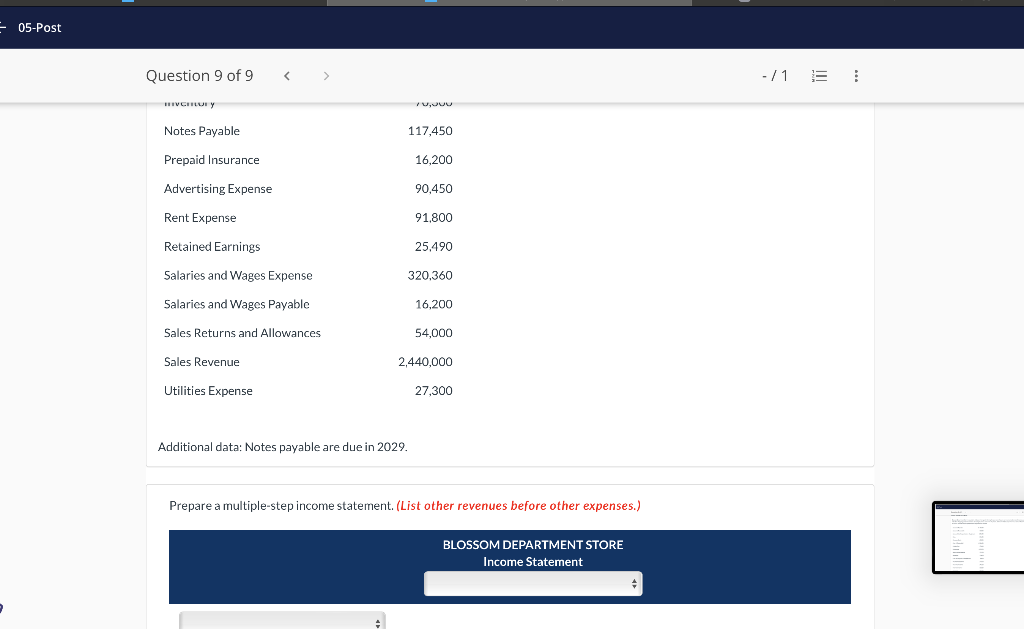Select the value 90,450

click(434, 188)
